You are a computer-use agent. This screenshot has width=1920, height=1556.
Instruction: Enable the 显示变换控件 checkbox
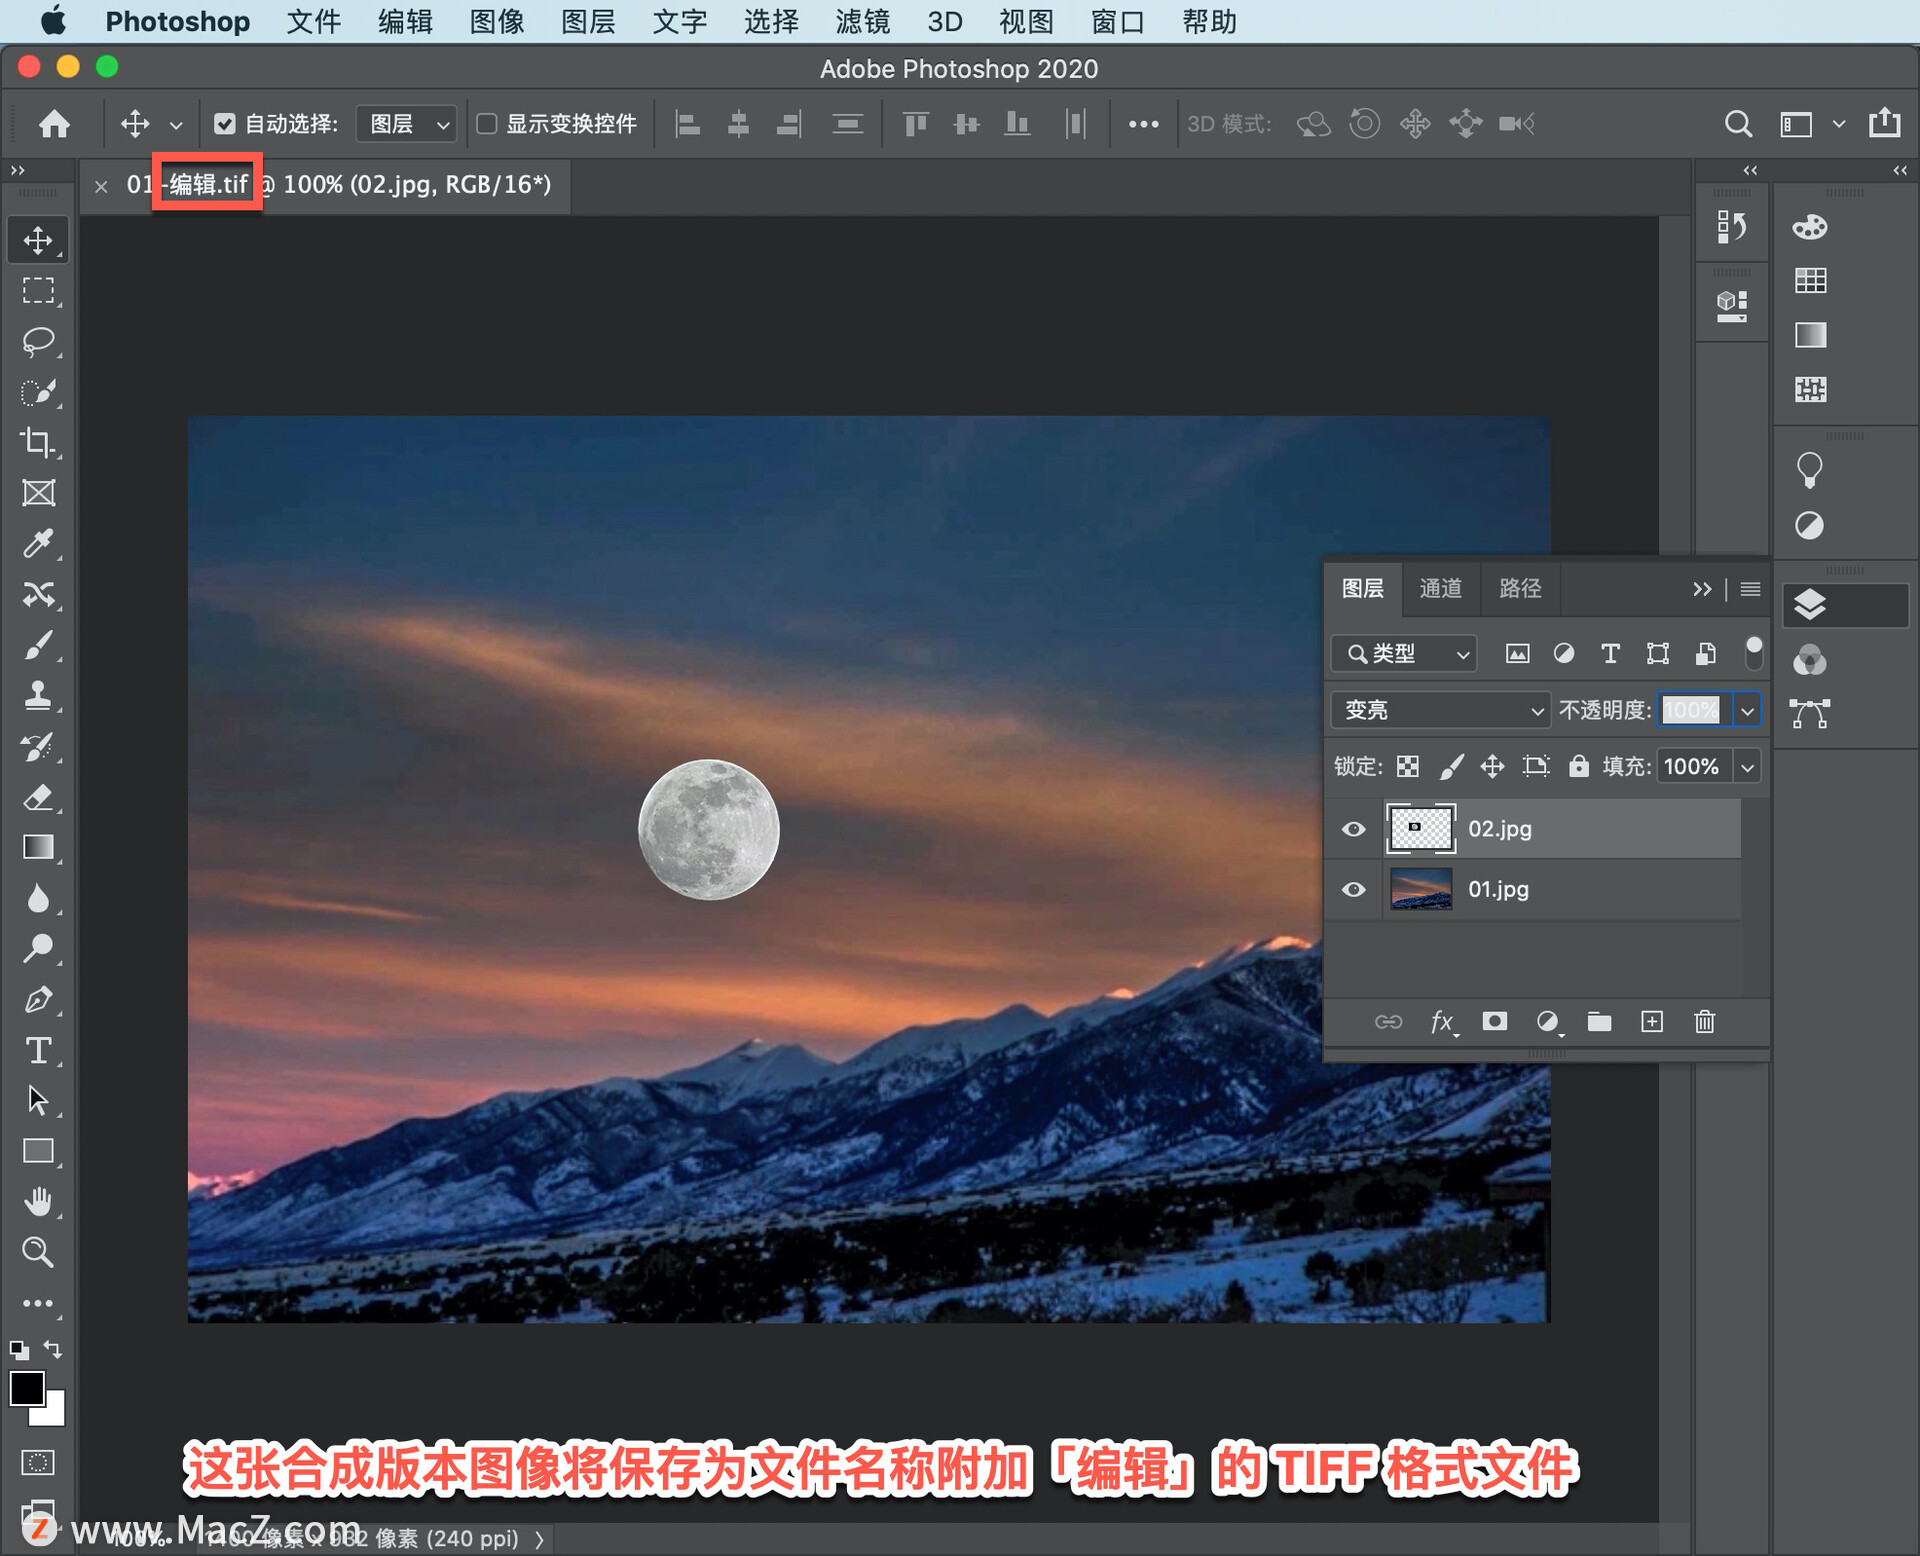click(x=486, y=124)
